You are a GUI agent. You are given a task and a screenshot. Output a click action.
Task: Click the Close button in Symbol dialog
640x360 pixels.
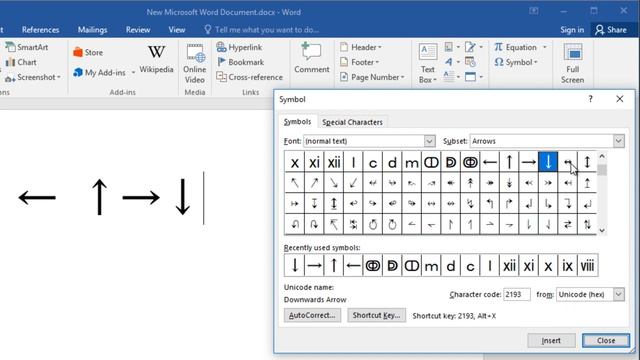click(606, 340)
